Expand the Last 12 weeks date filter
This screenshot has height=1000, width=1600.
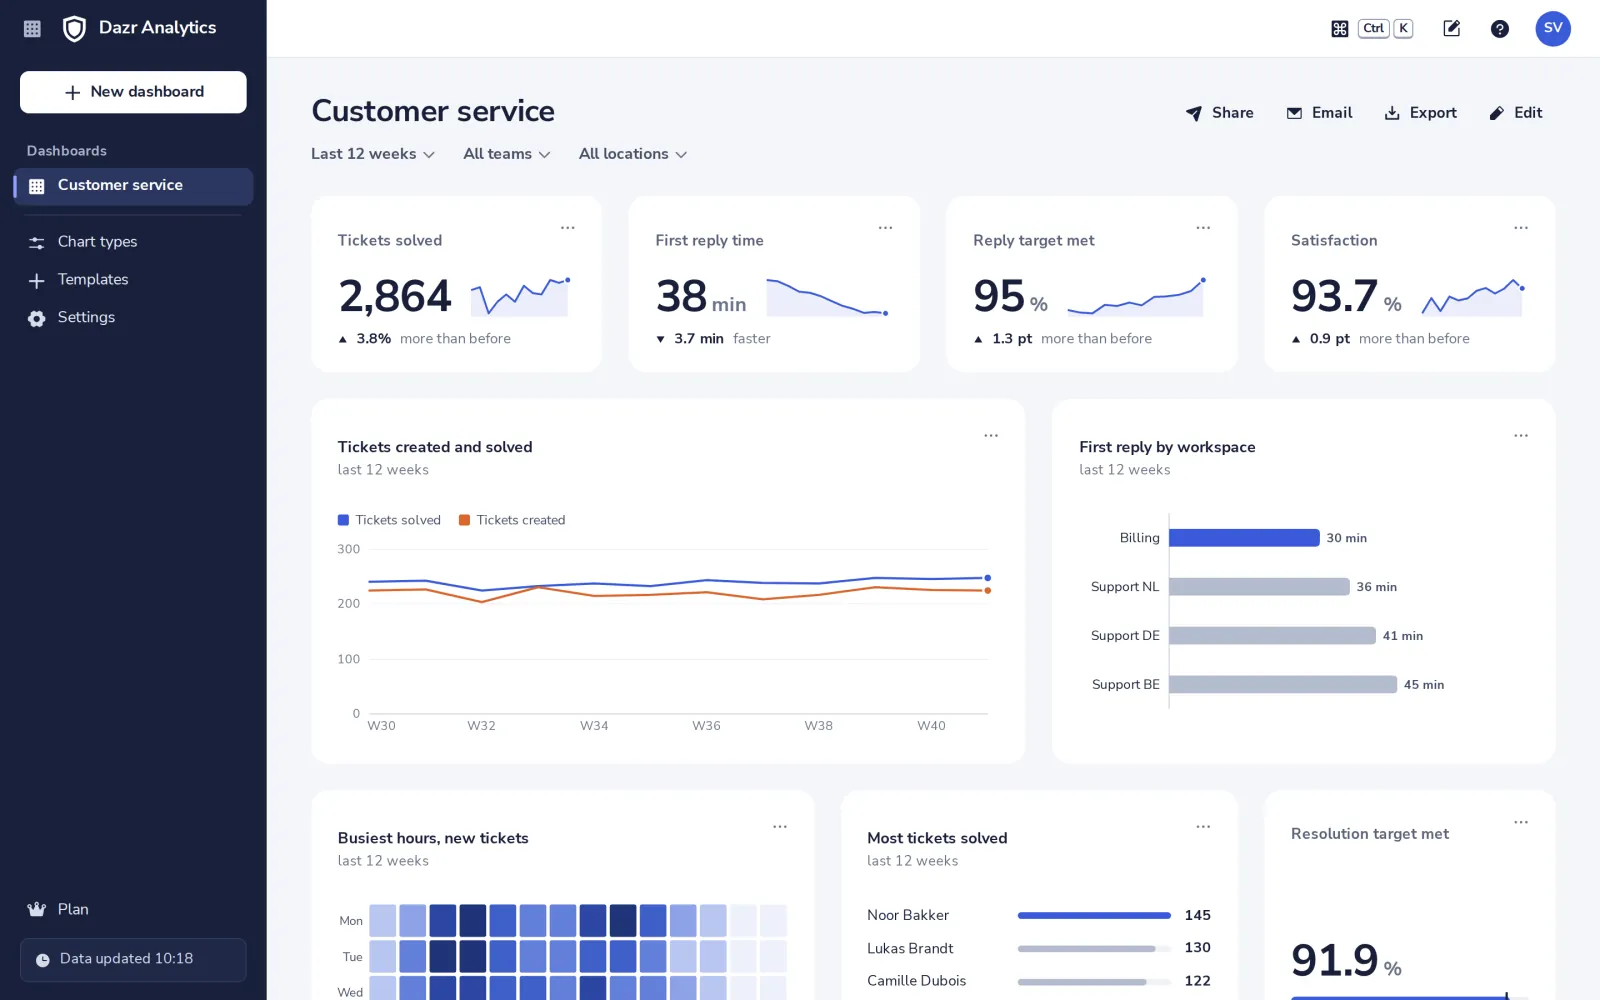373,154
